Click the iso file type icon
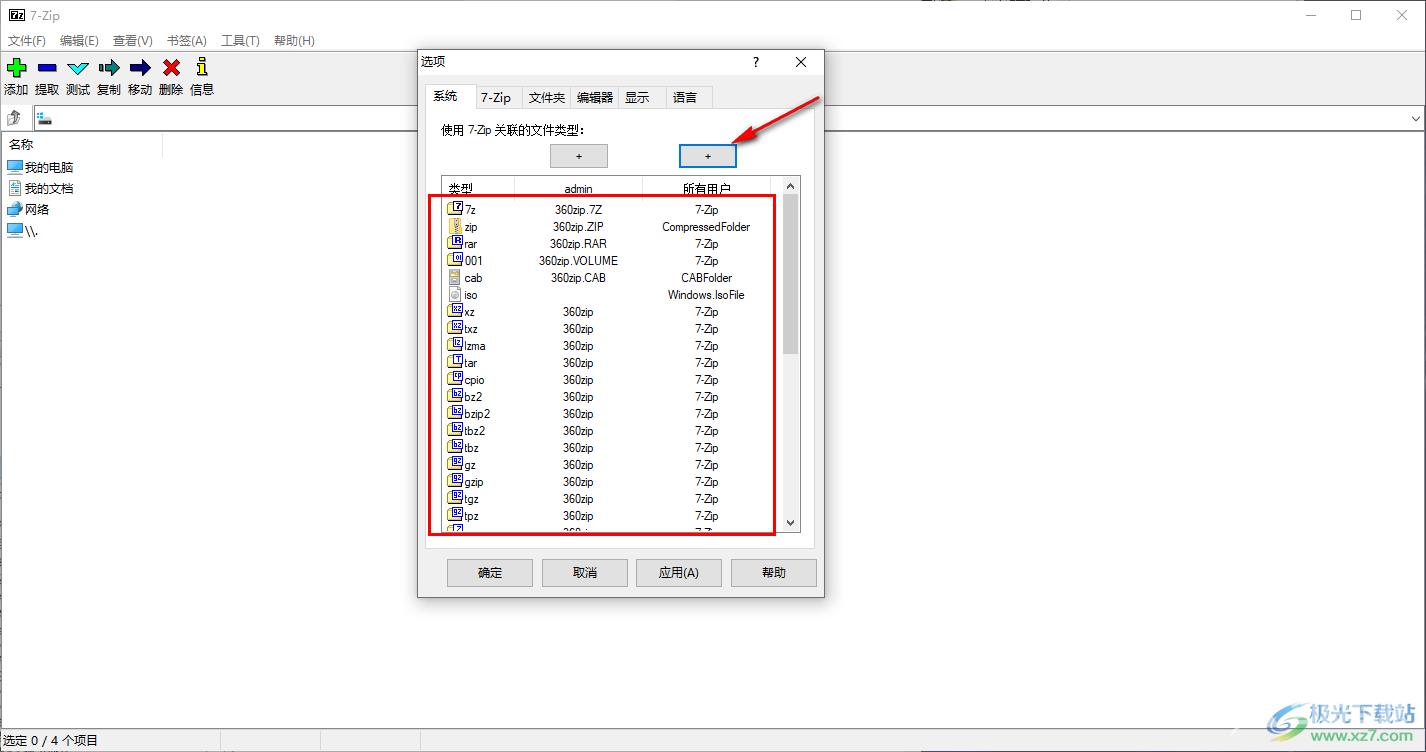 [x=456, y=294]
